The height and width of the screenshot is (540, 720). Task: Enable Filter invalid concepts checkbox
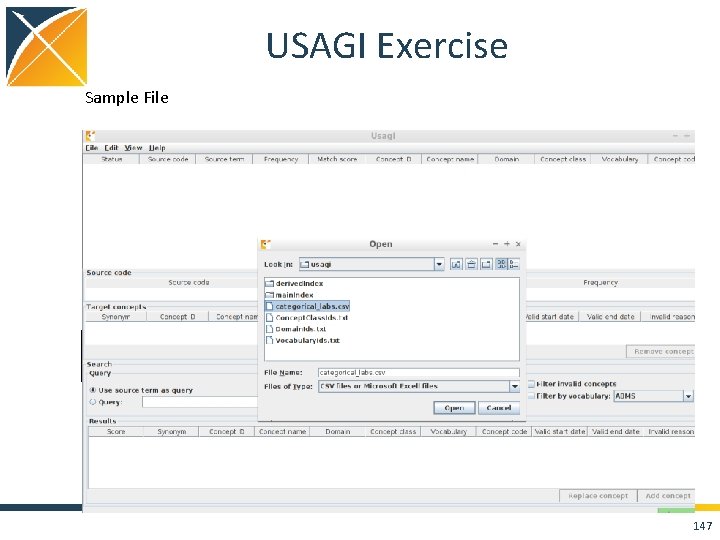[x=531, y=384]
